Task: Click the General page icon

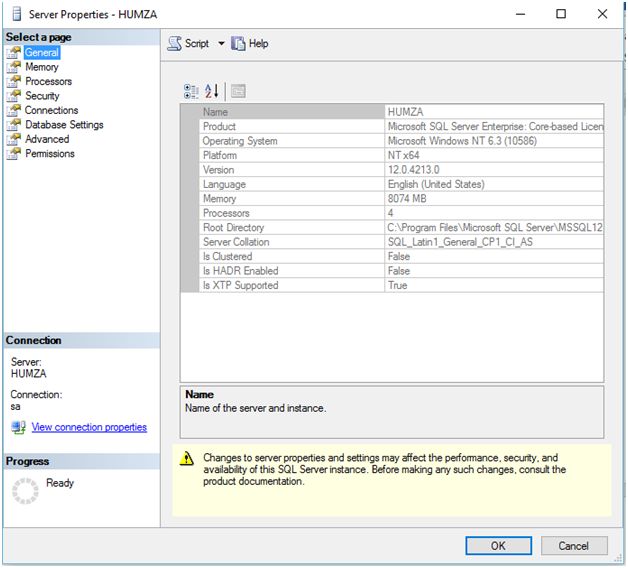Action: 14,52
